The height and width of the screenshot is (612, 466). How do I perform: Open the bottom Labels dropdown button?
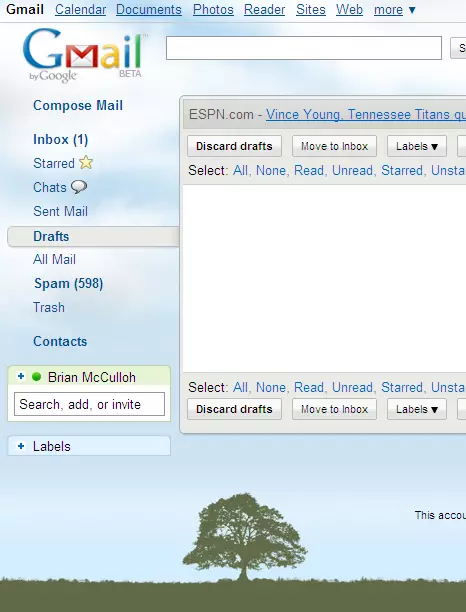coord(416,409)
